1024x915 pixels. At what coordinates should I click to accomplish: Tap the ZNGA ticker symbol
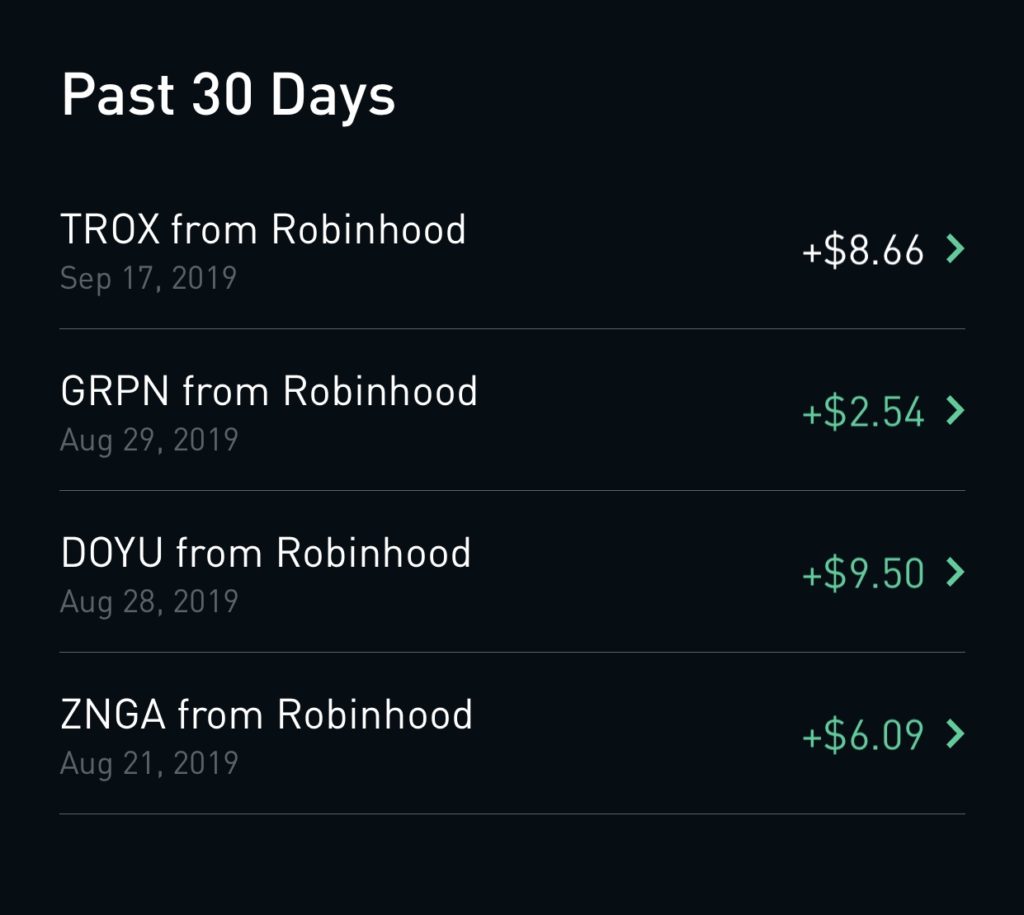point(112,714)
